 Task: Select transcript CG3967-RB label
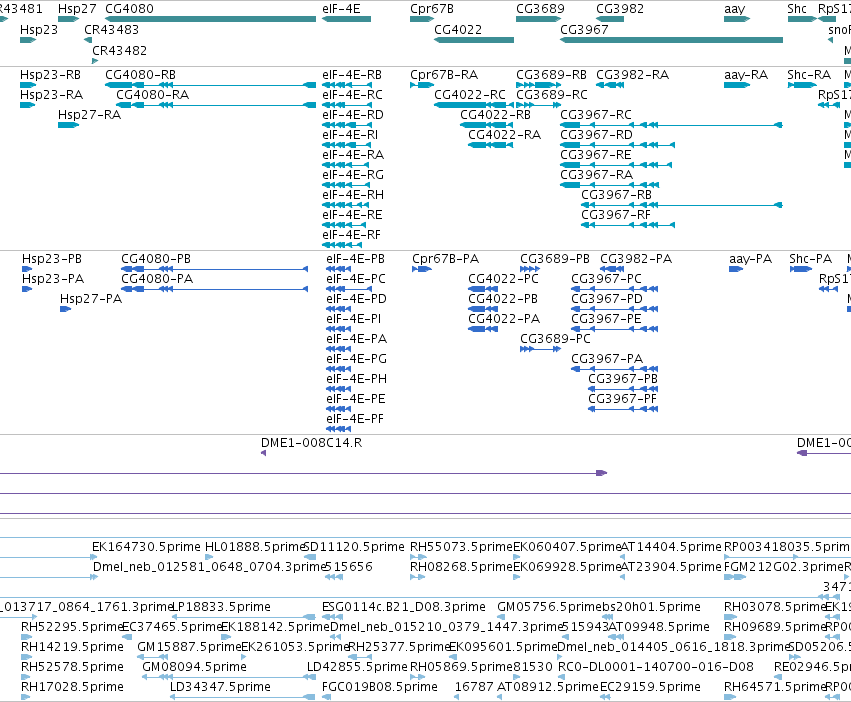617,194
